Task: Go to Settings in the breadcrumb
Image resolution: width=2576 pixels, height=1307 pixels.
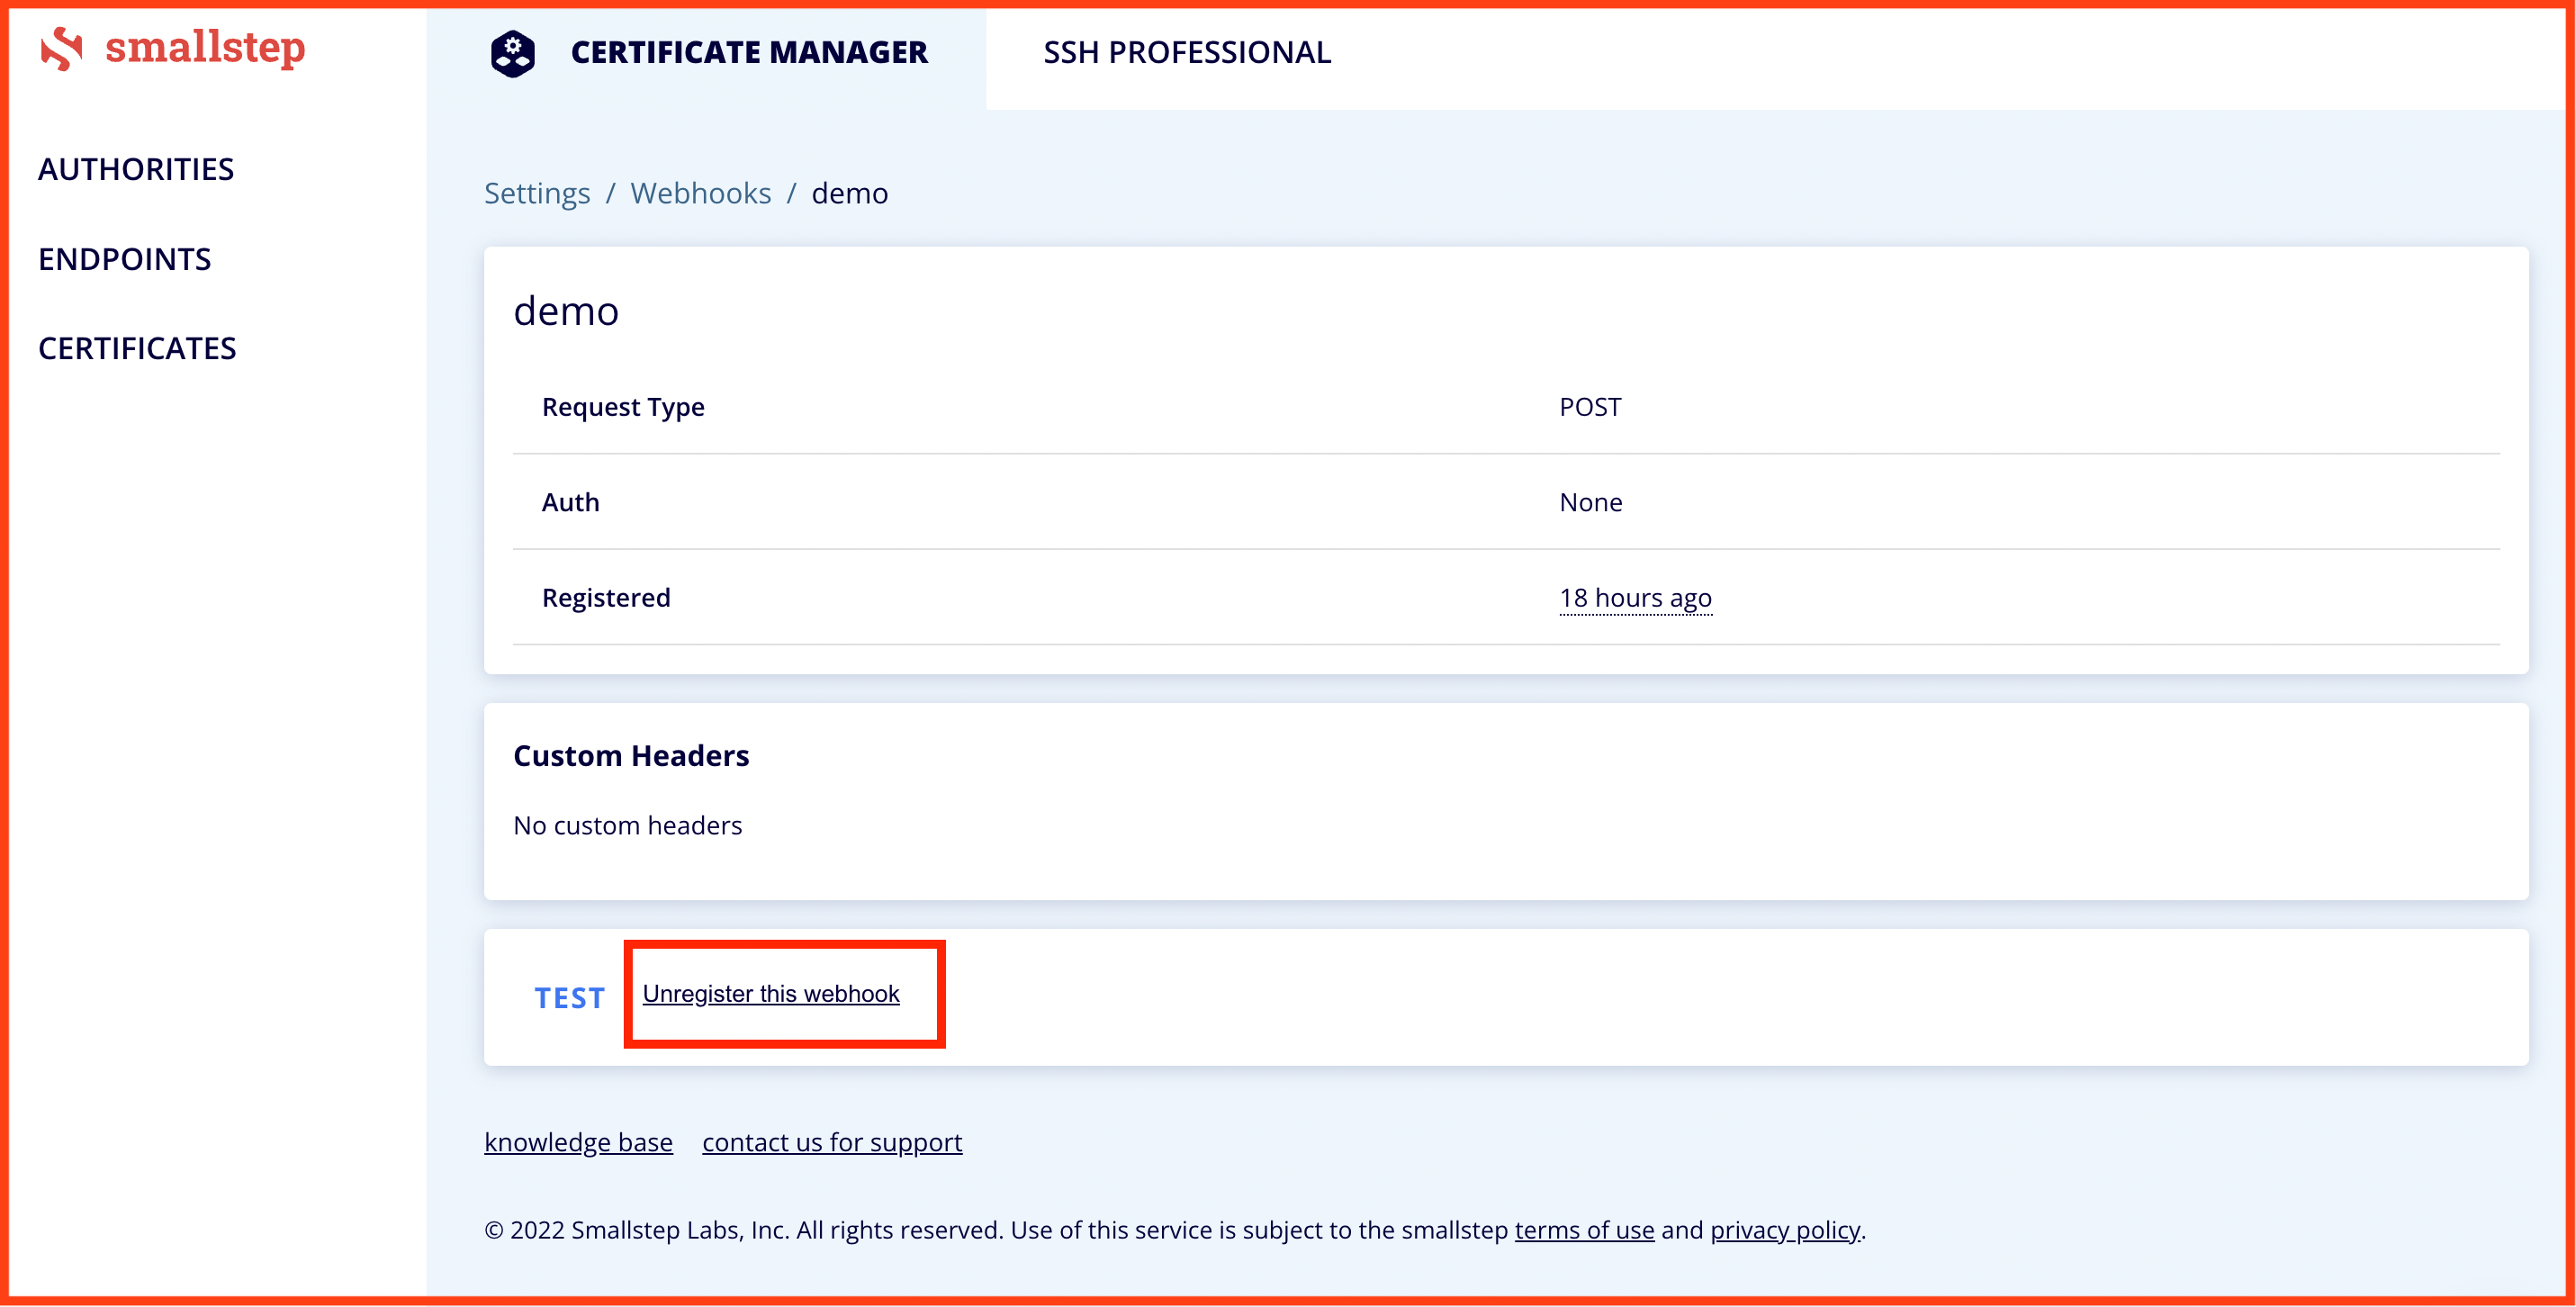Action: click(x=537, y=193)
